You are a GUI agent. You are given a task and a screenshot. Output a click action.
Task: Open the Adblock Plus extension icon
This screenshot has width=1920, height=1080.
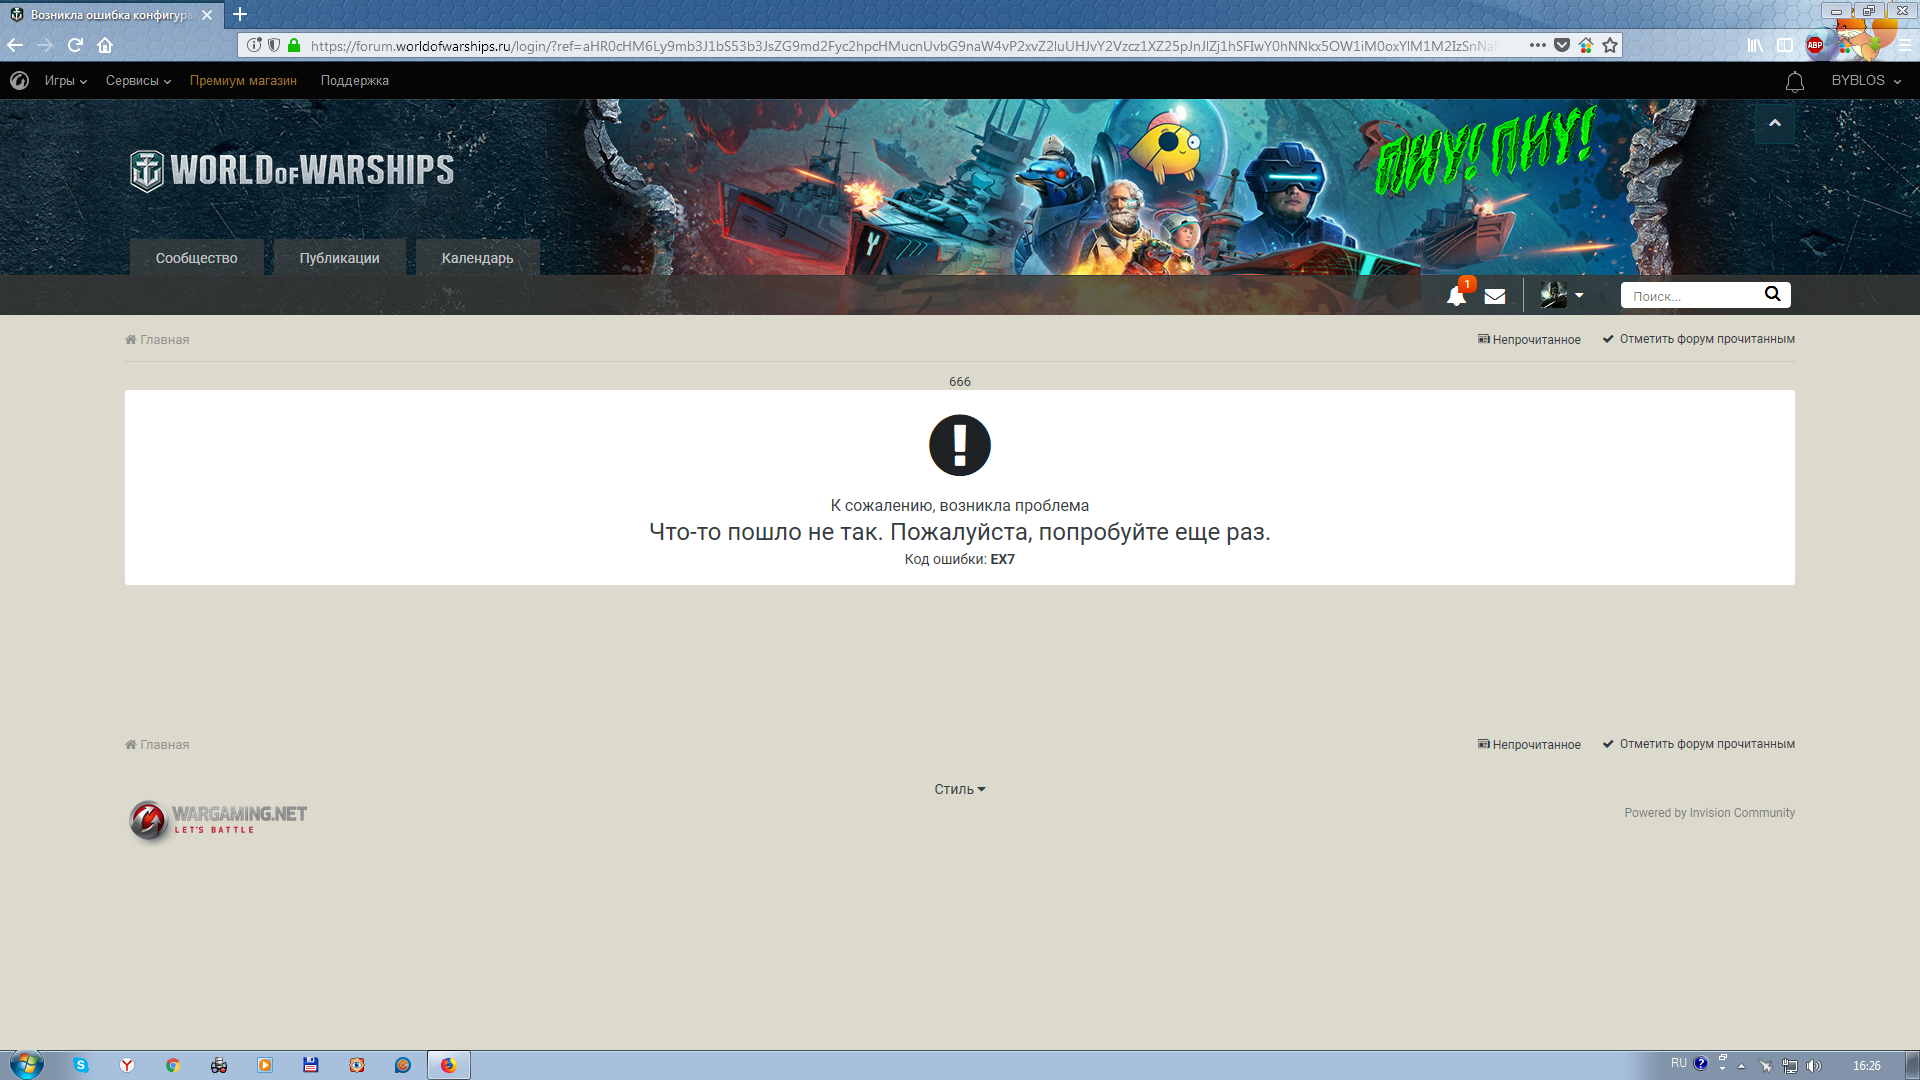[x=1815, y=45]
